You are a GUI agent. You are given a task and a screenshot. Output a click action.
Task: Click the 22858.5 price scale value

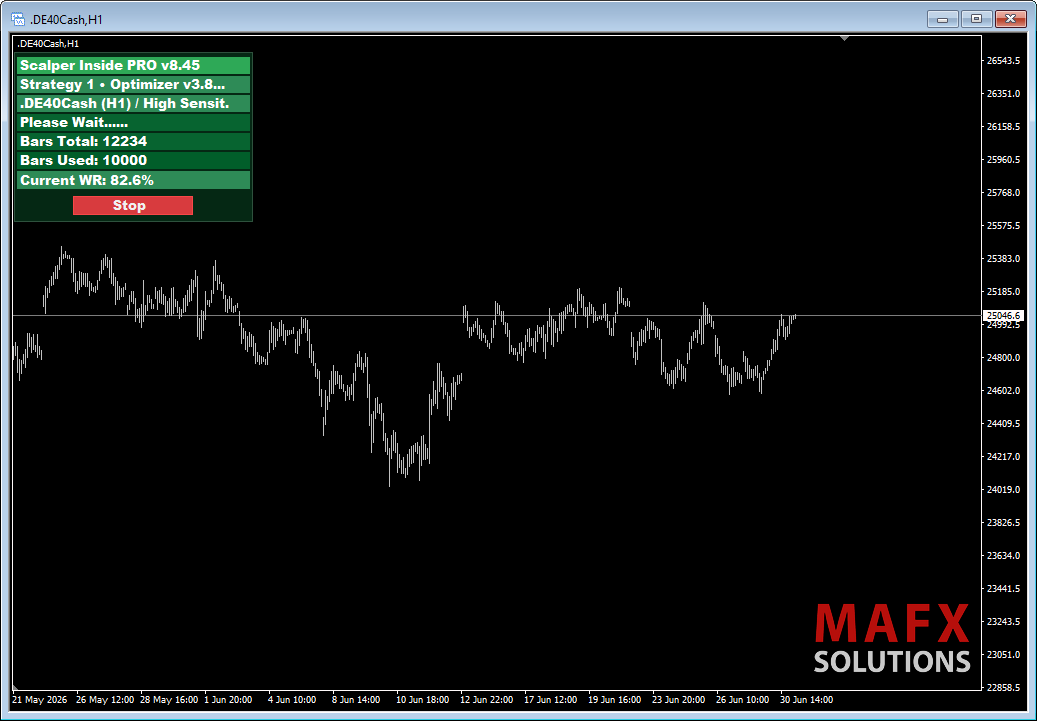pos(1003,687)
